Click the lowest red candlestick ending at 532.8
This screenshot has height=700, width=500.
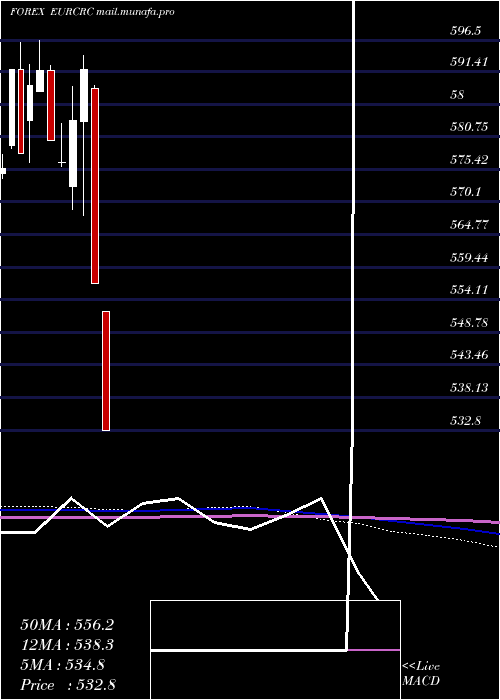pyautogui.click(x=106, y=371)
